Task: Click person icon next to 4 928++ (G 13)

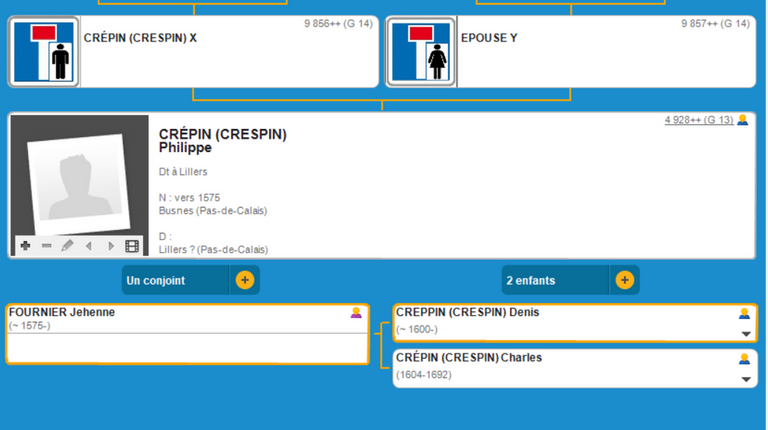Action: coord(742,120)
